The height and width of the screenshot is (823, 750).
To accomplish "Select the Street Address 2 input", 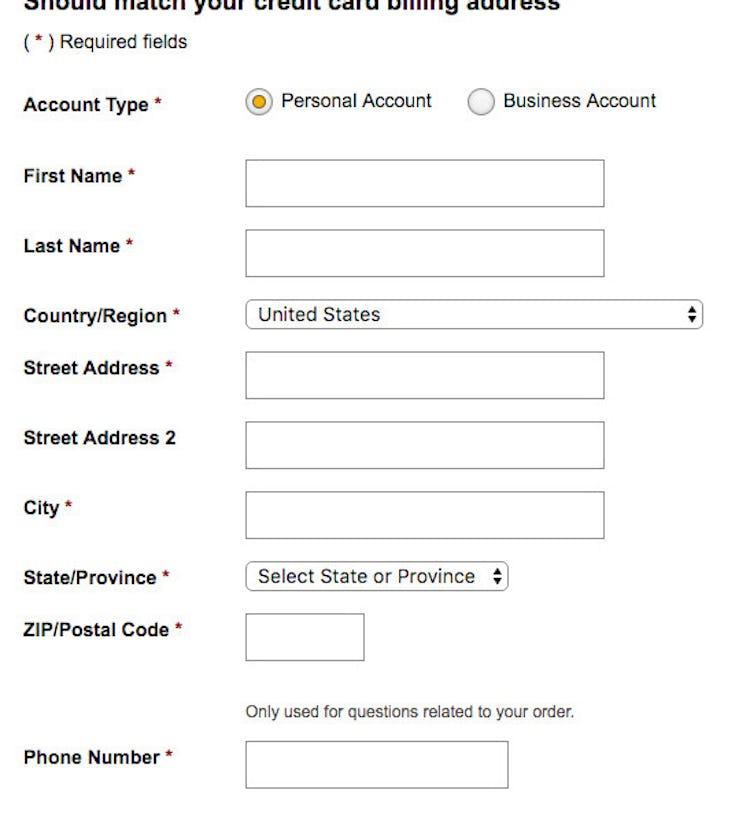I will [x=424, y=444].
